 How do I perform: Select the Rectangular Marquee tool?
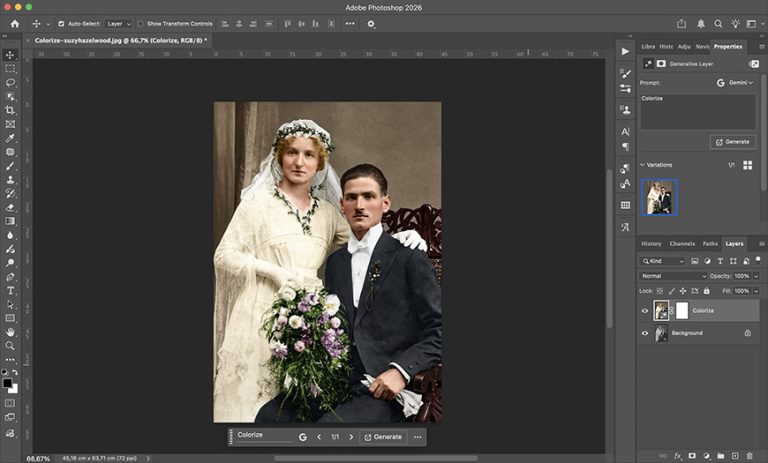coord(10,69)
